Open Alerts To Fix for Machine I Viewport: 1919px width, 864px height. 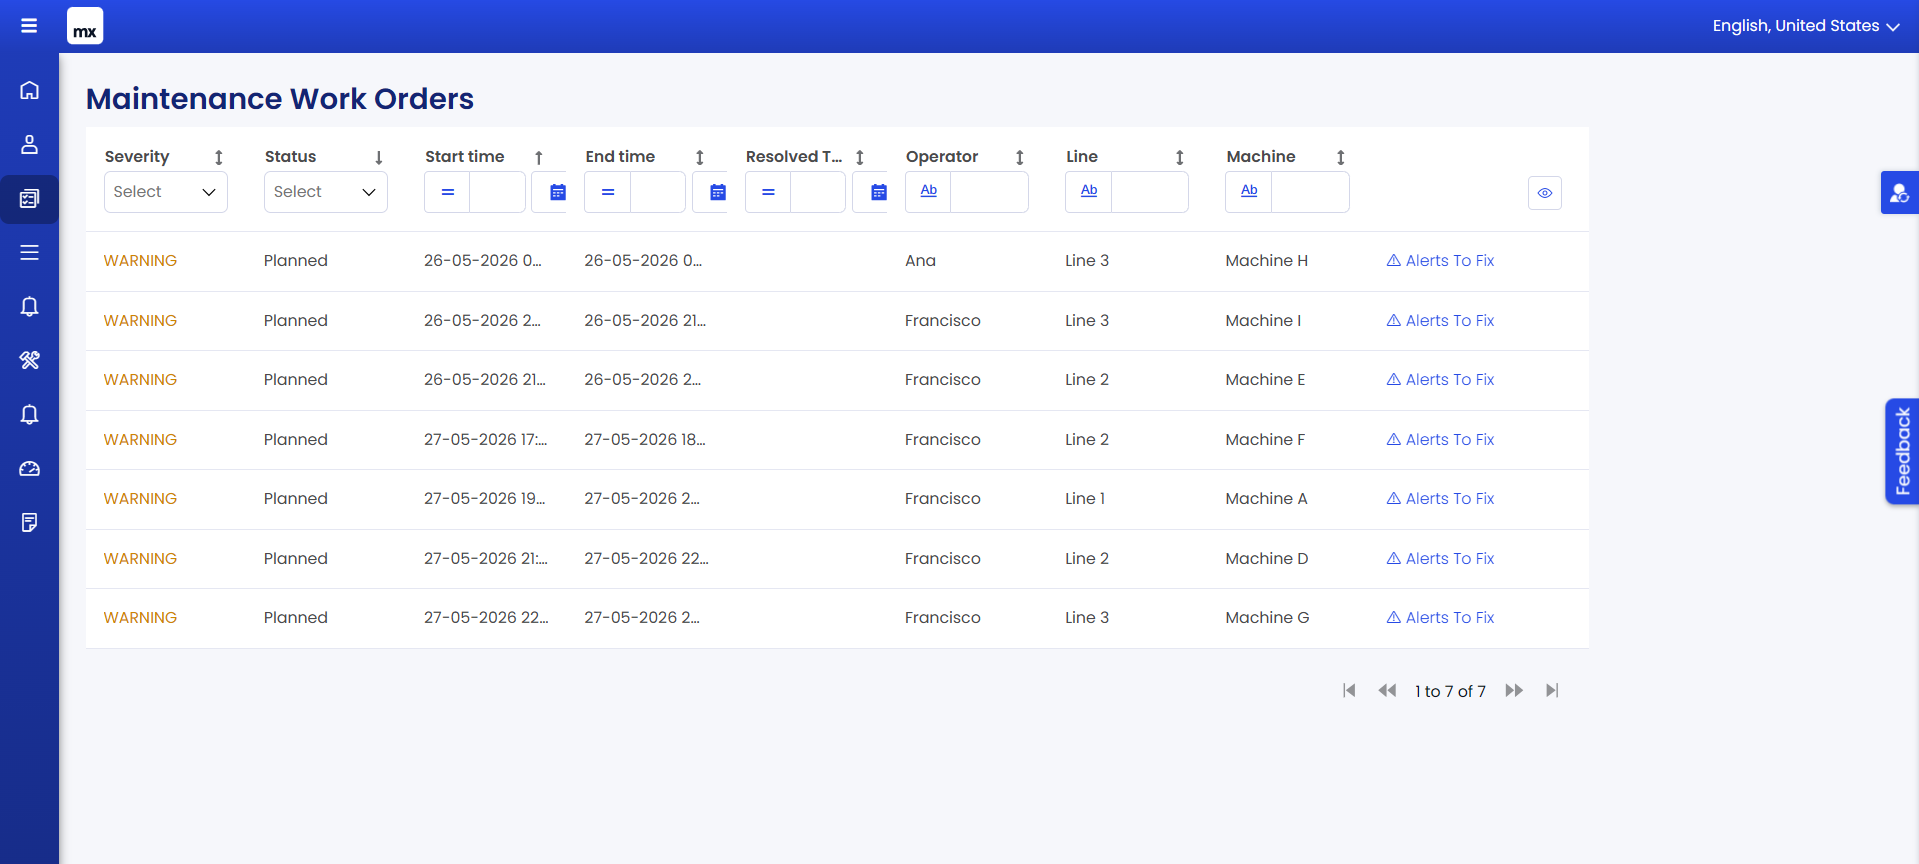(x=1440, y=321)
